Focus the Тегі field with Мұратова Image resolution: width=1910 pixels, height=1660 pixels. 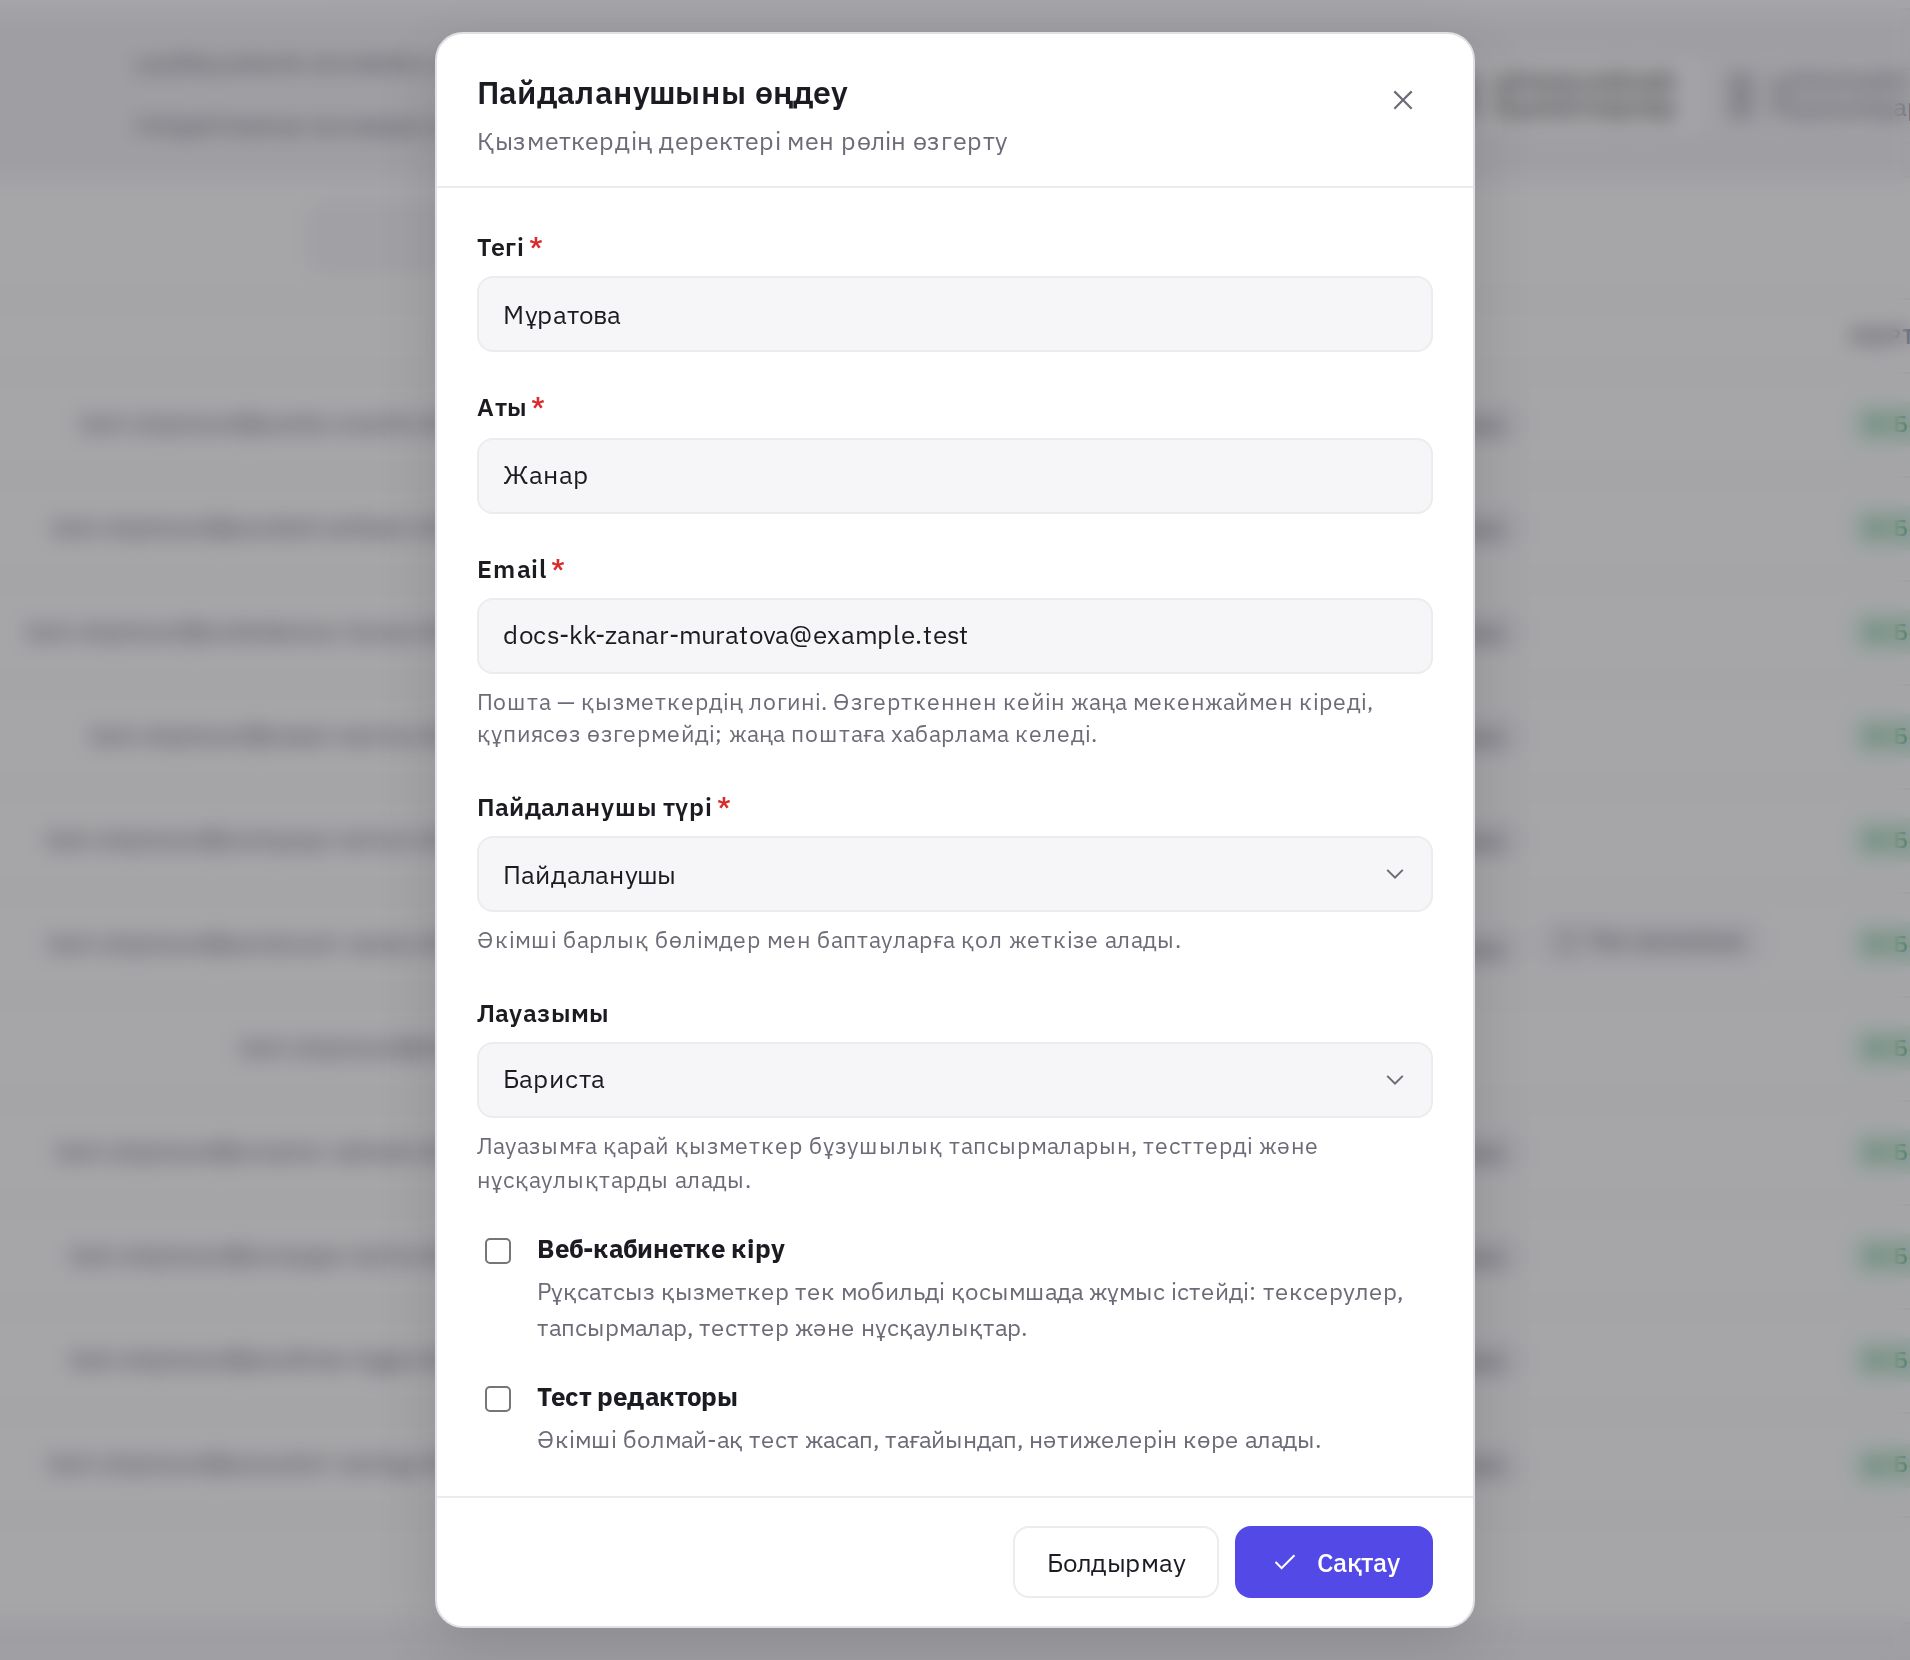pos(954,314)
